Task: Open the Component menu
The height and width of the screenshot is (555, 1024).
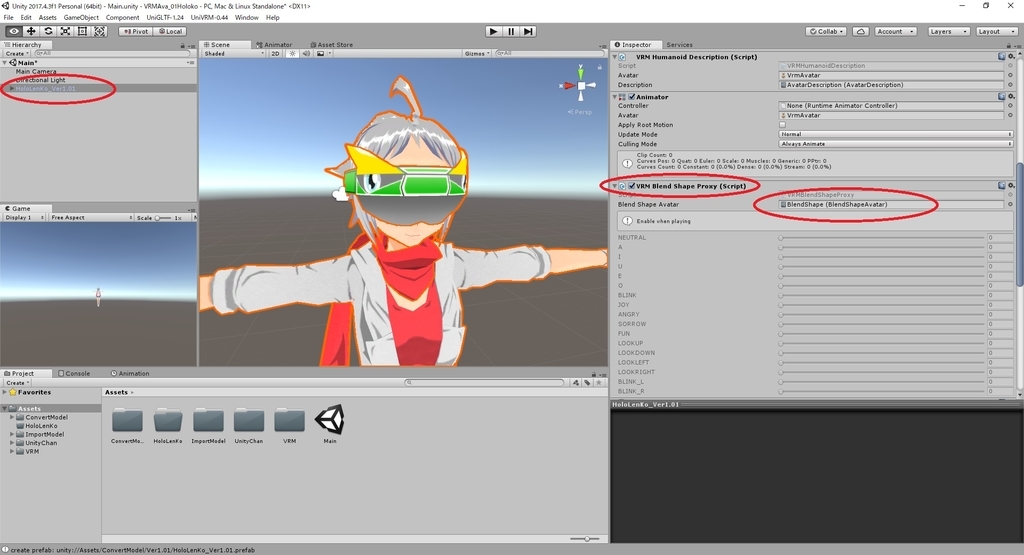Action: tap(122, 18)
